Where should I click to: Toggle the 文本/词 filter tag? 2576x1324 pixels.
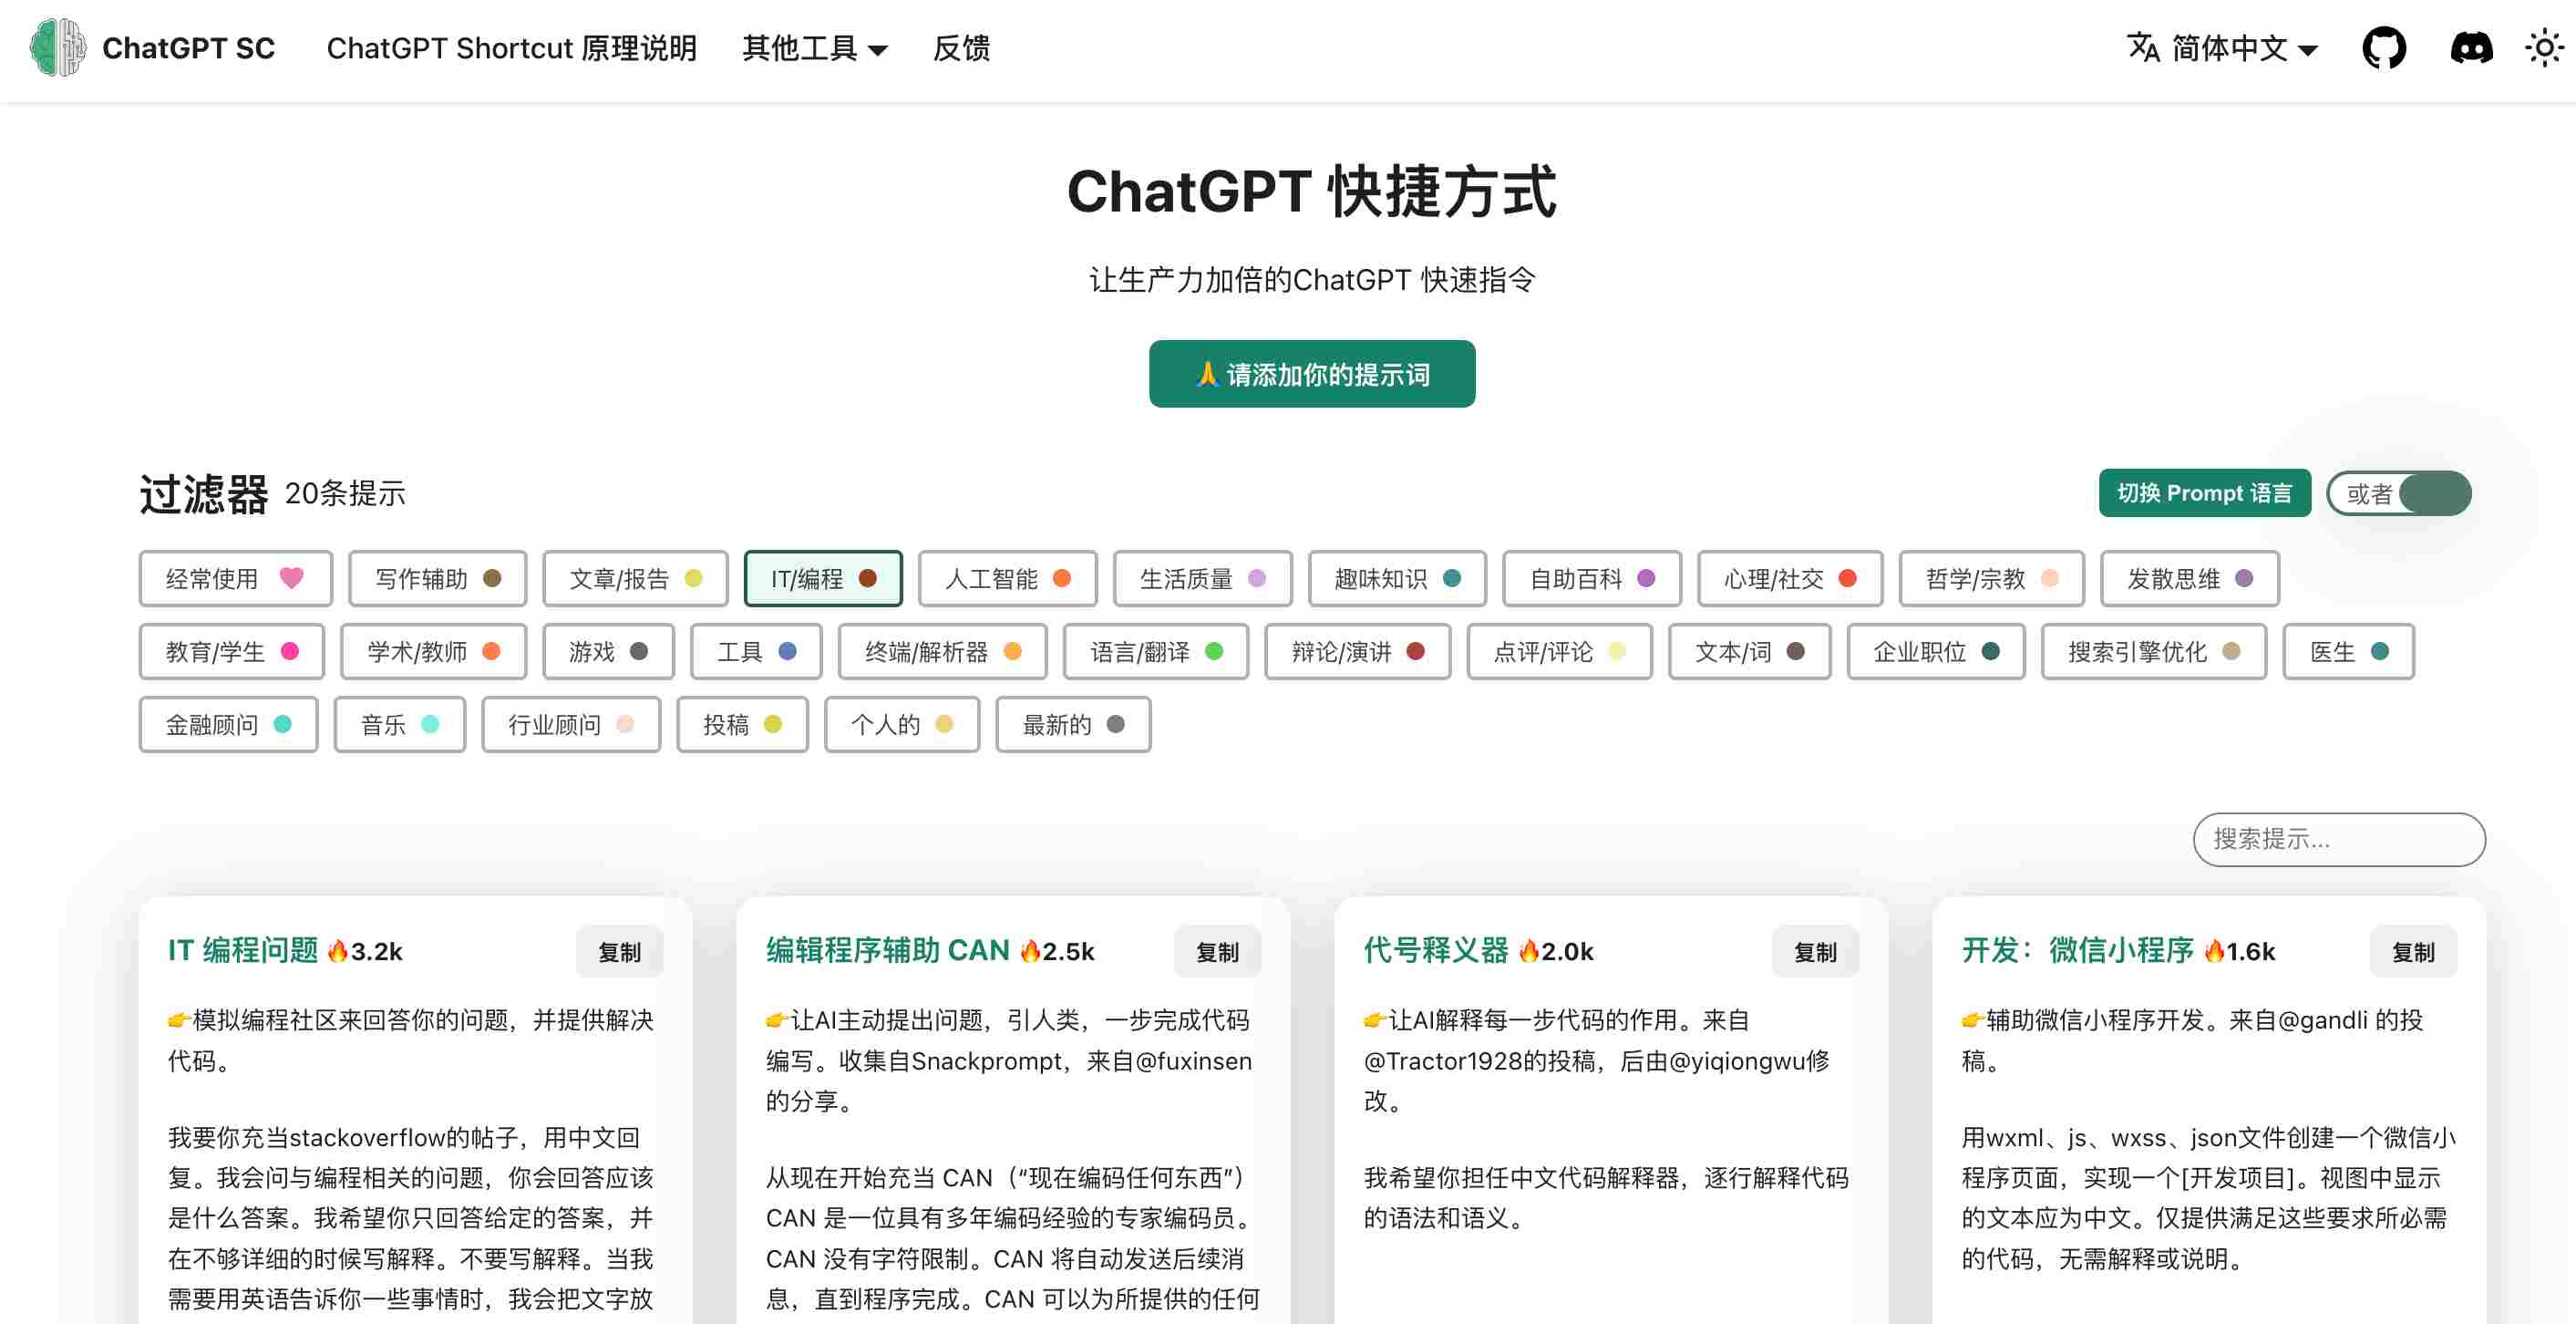coord(1749,651)
